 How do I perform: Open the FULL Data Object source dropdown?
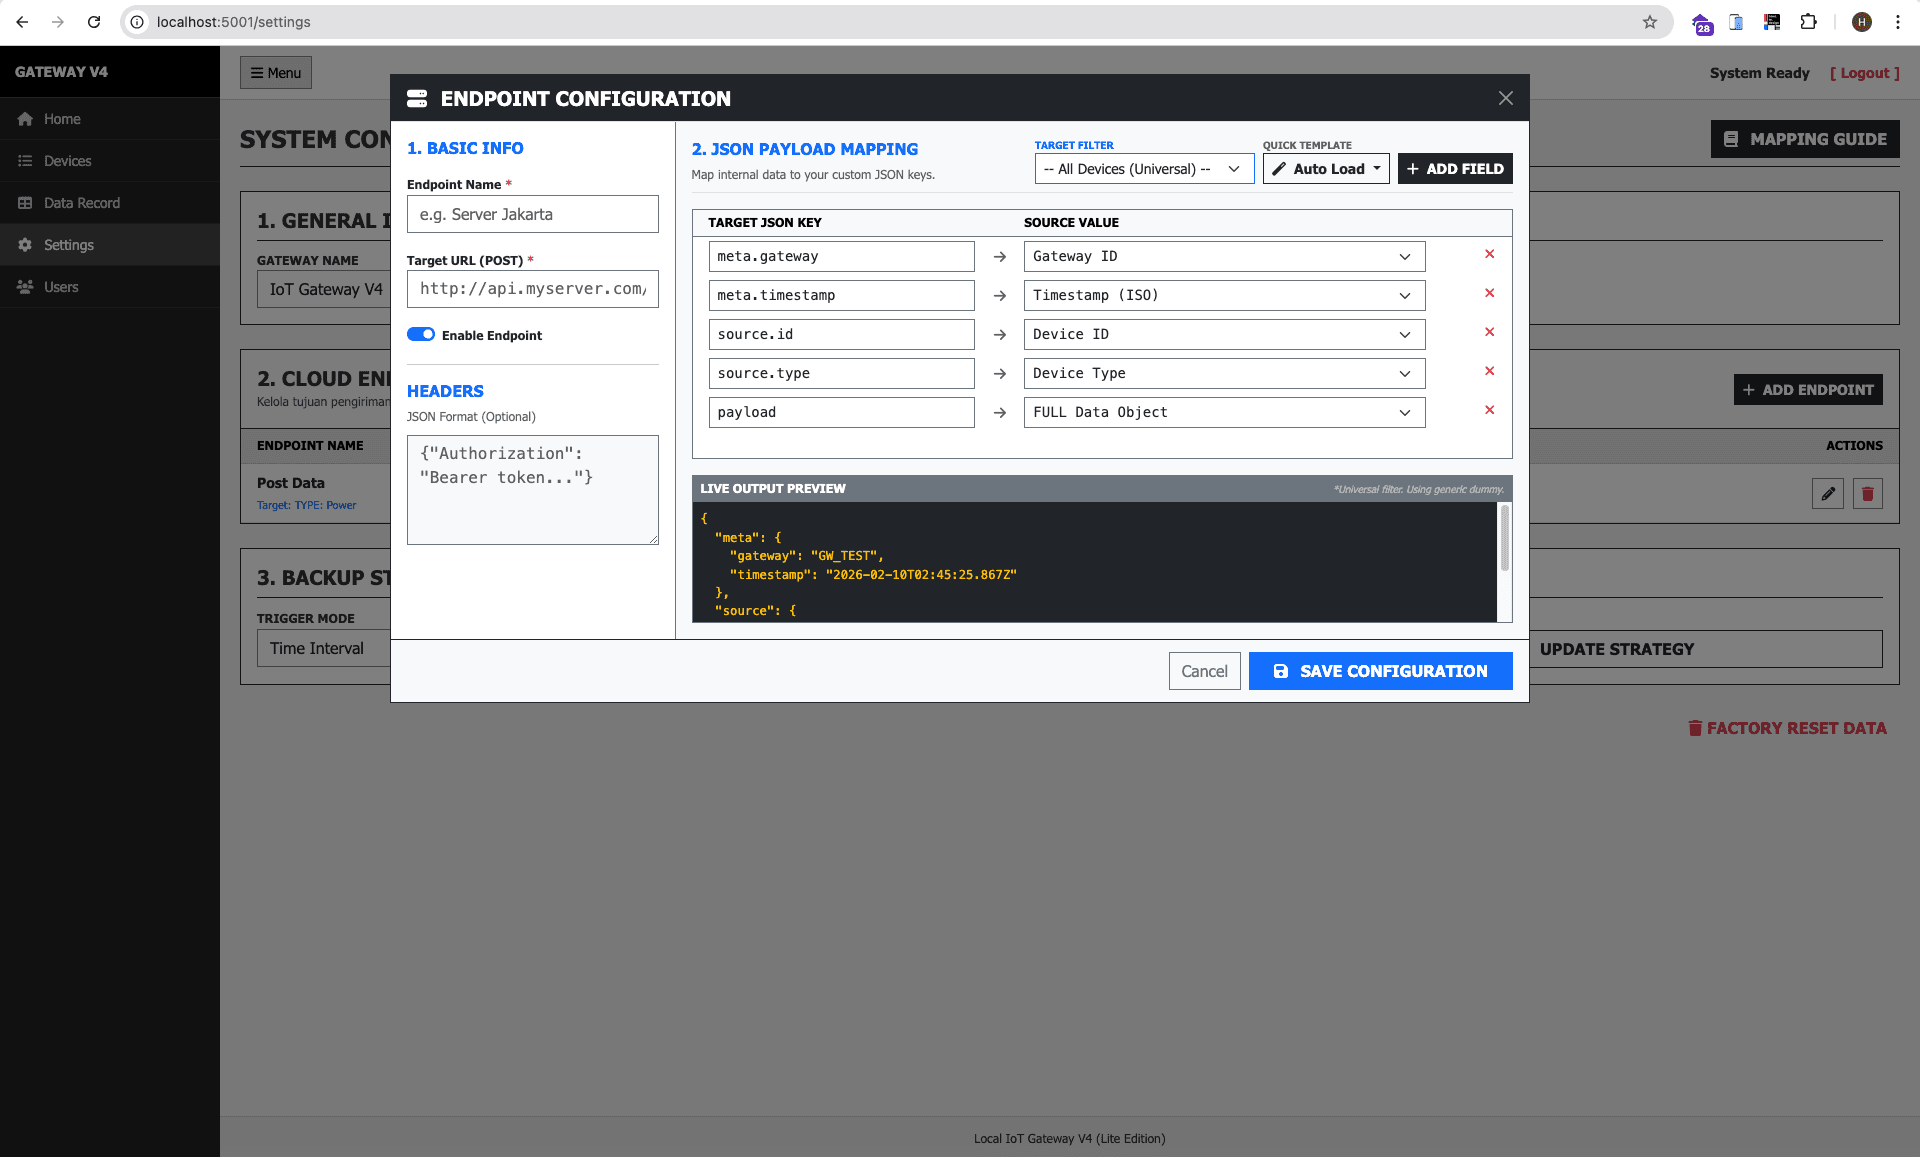[x=1223, y=413]
